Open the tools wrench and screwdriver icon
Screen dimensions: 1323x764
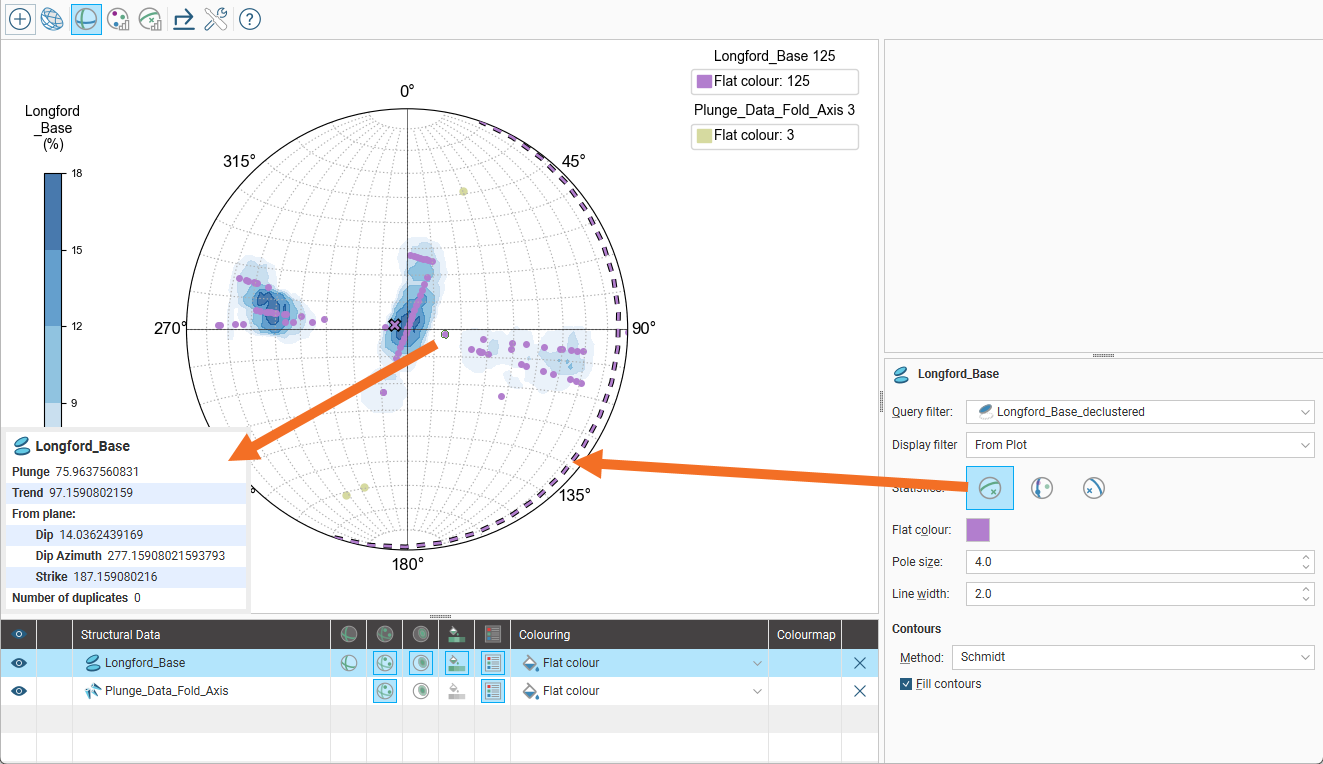(216, 19)
